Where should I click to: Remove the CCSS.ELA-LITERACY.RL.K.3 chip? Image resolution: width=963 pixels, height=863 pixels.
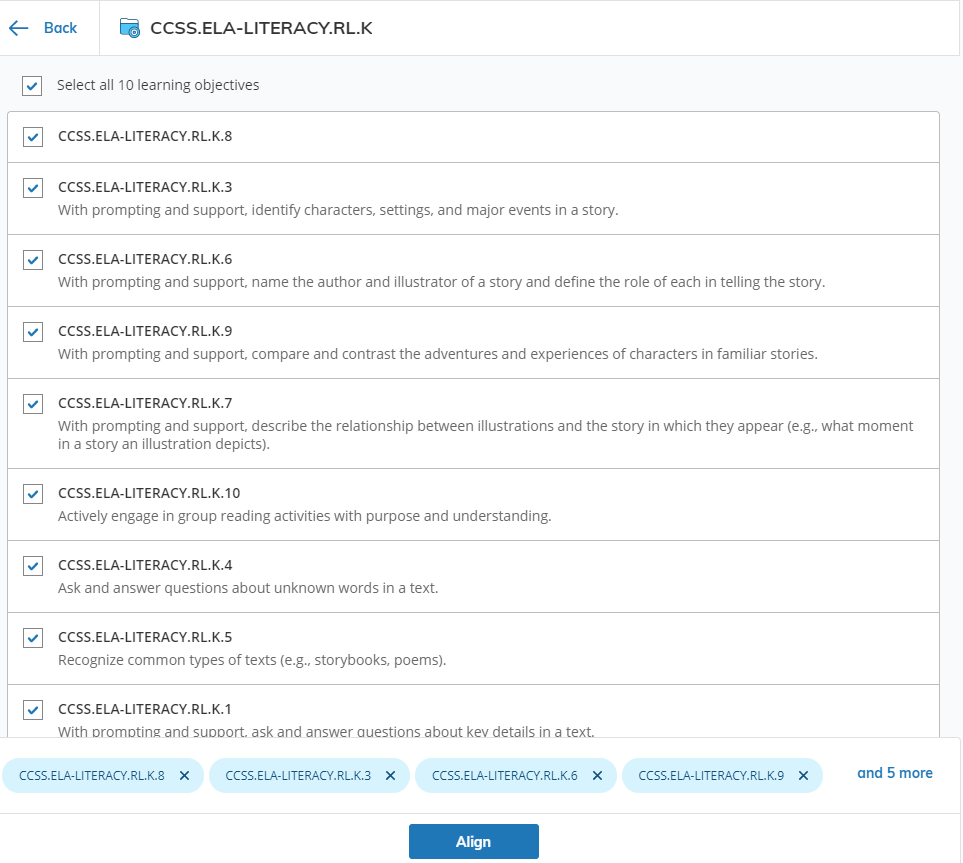coord(390,775)
